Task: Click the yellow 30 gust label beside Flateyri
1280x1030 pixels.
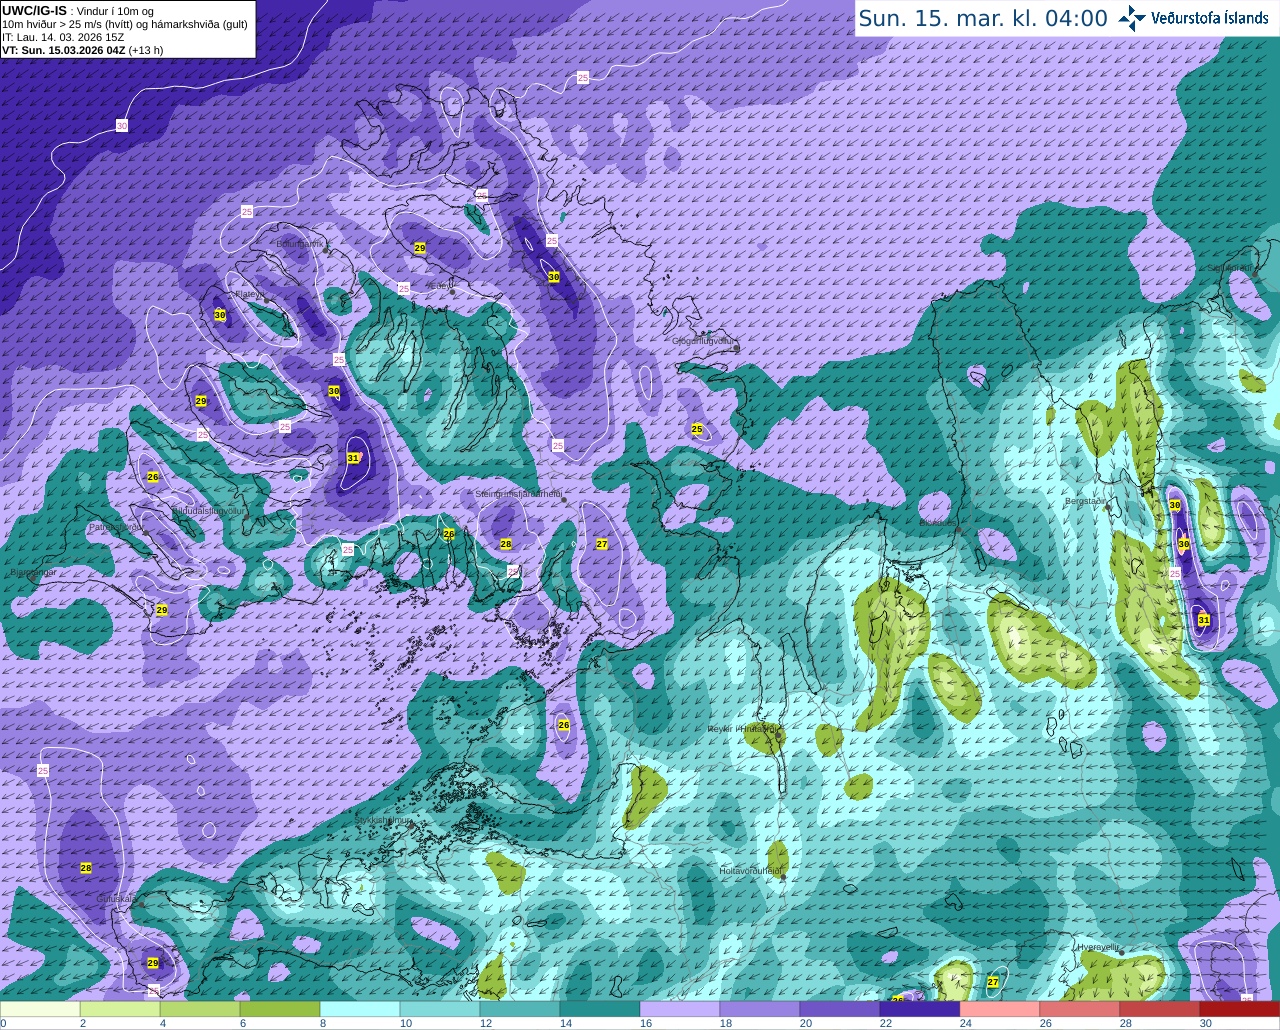Action: point(220,315)
